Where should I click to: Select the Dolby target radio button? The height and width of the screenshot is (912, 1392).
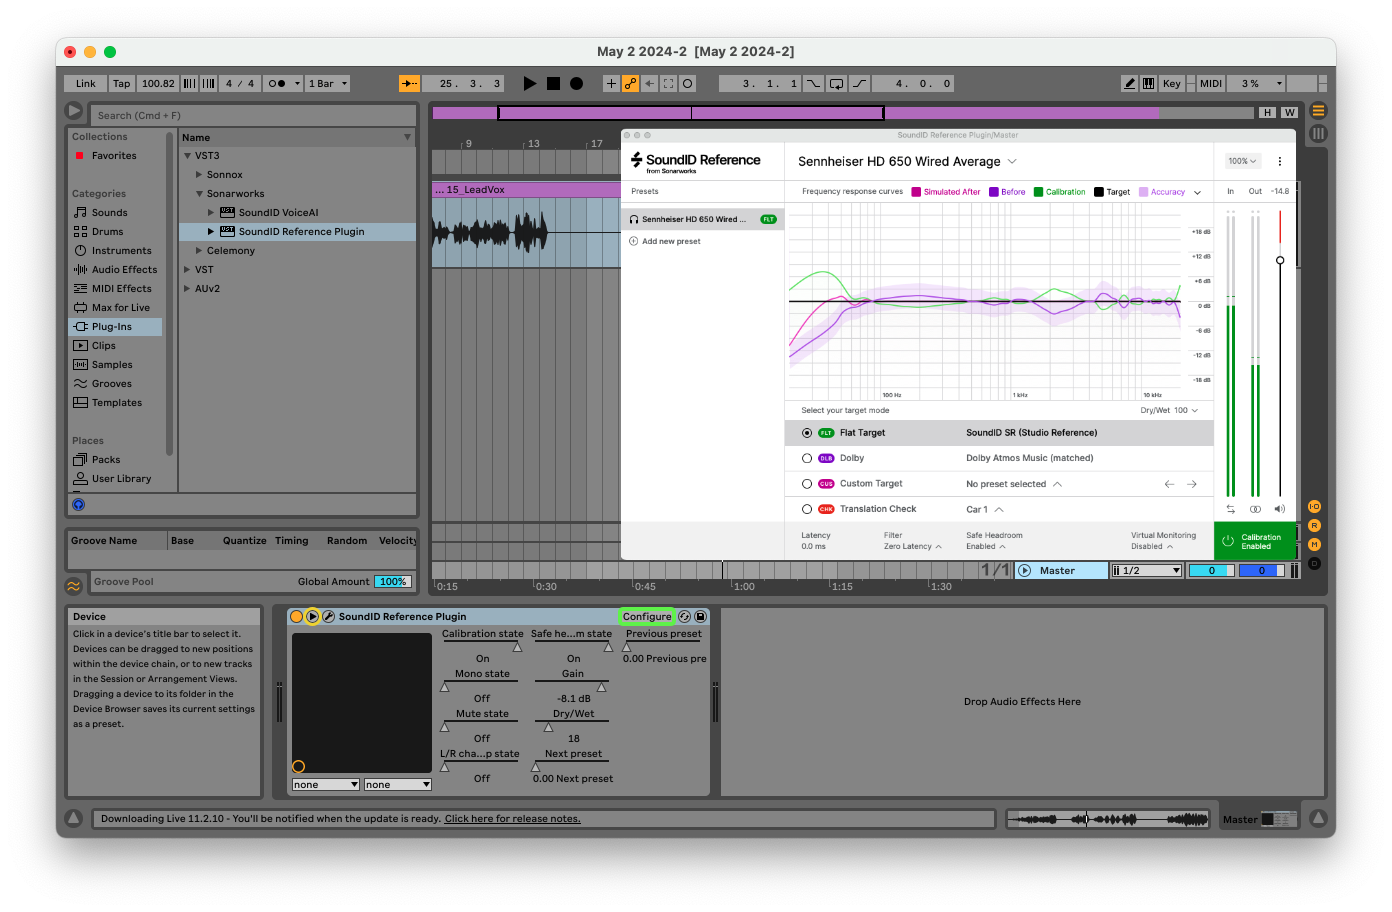807,458
